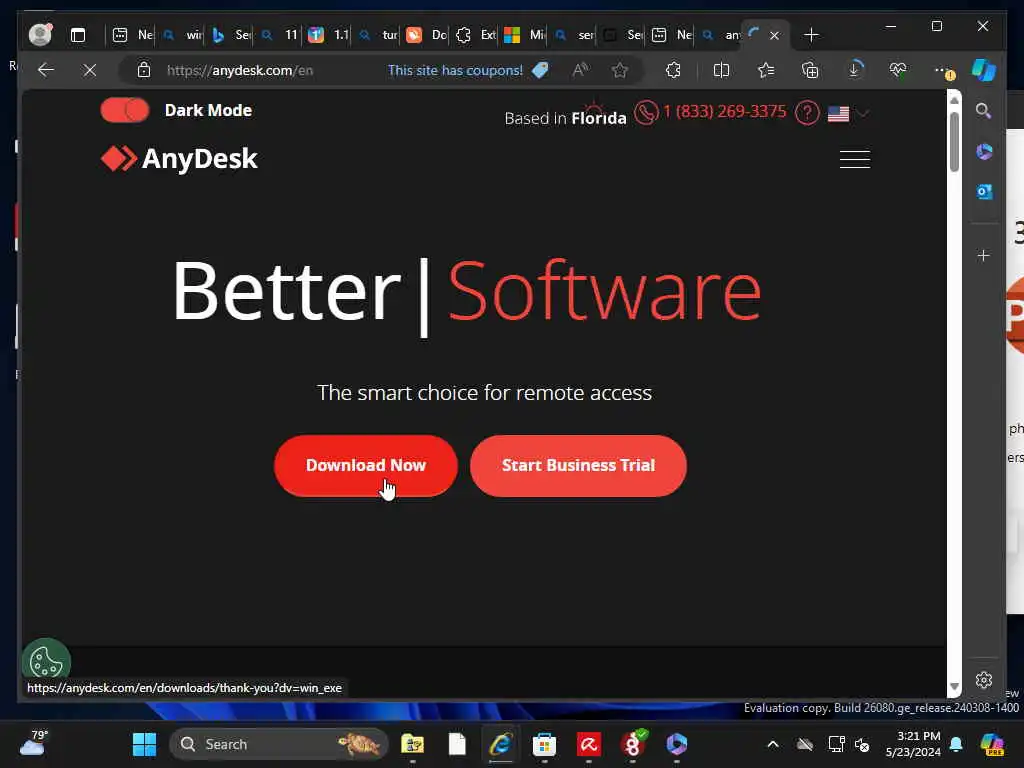This screenshot has width=1024, height=768.
Task: Go back with the browser back arrow
Action: 46,70
